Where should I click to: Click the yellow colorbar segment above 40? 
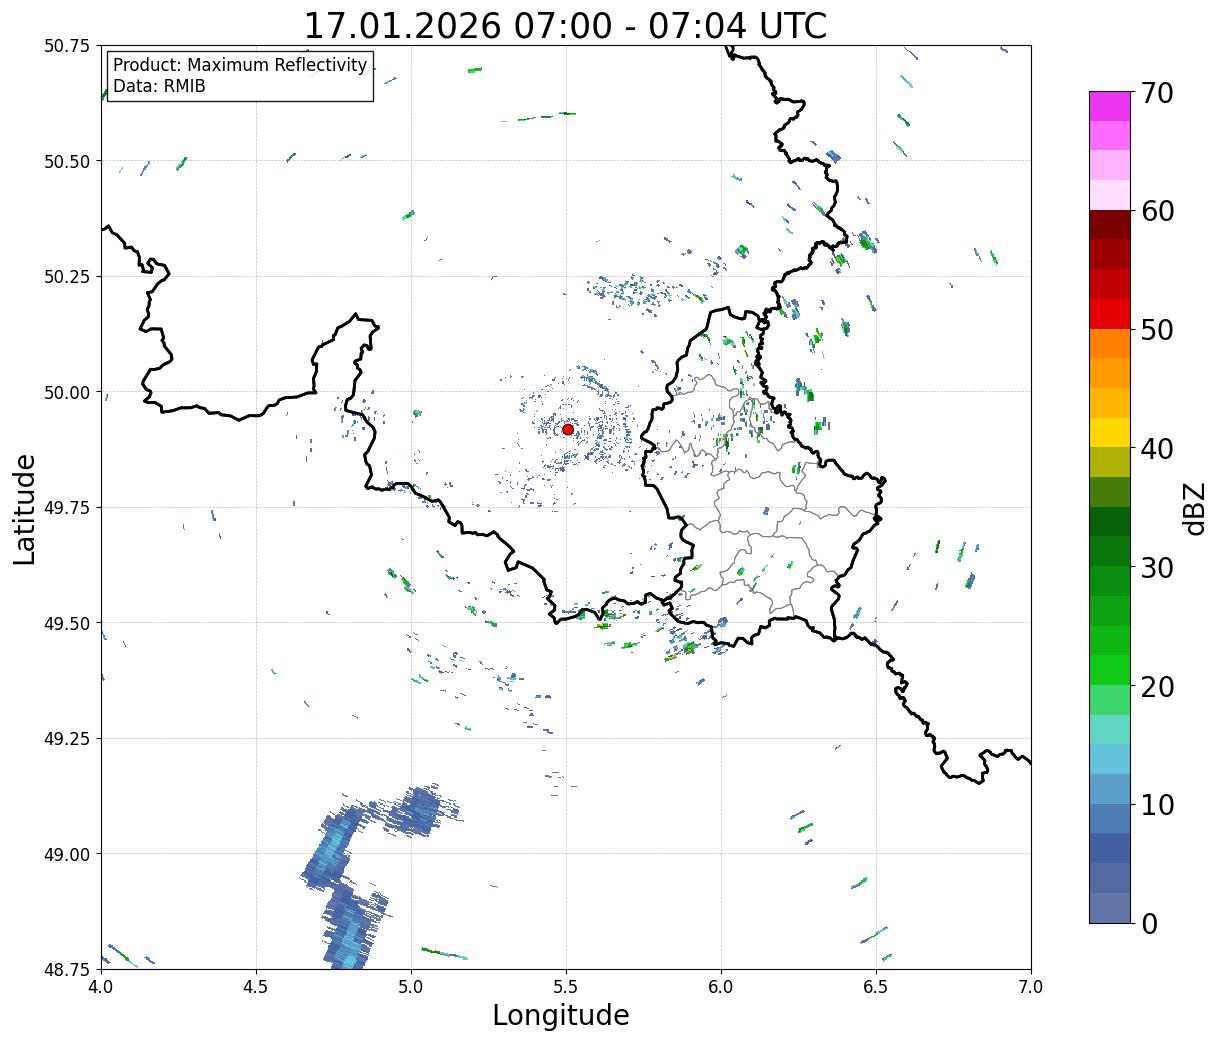(1110, 432)
